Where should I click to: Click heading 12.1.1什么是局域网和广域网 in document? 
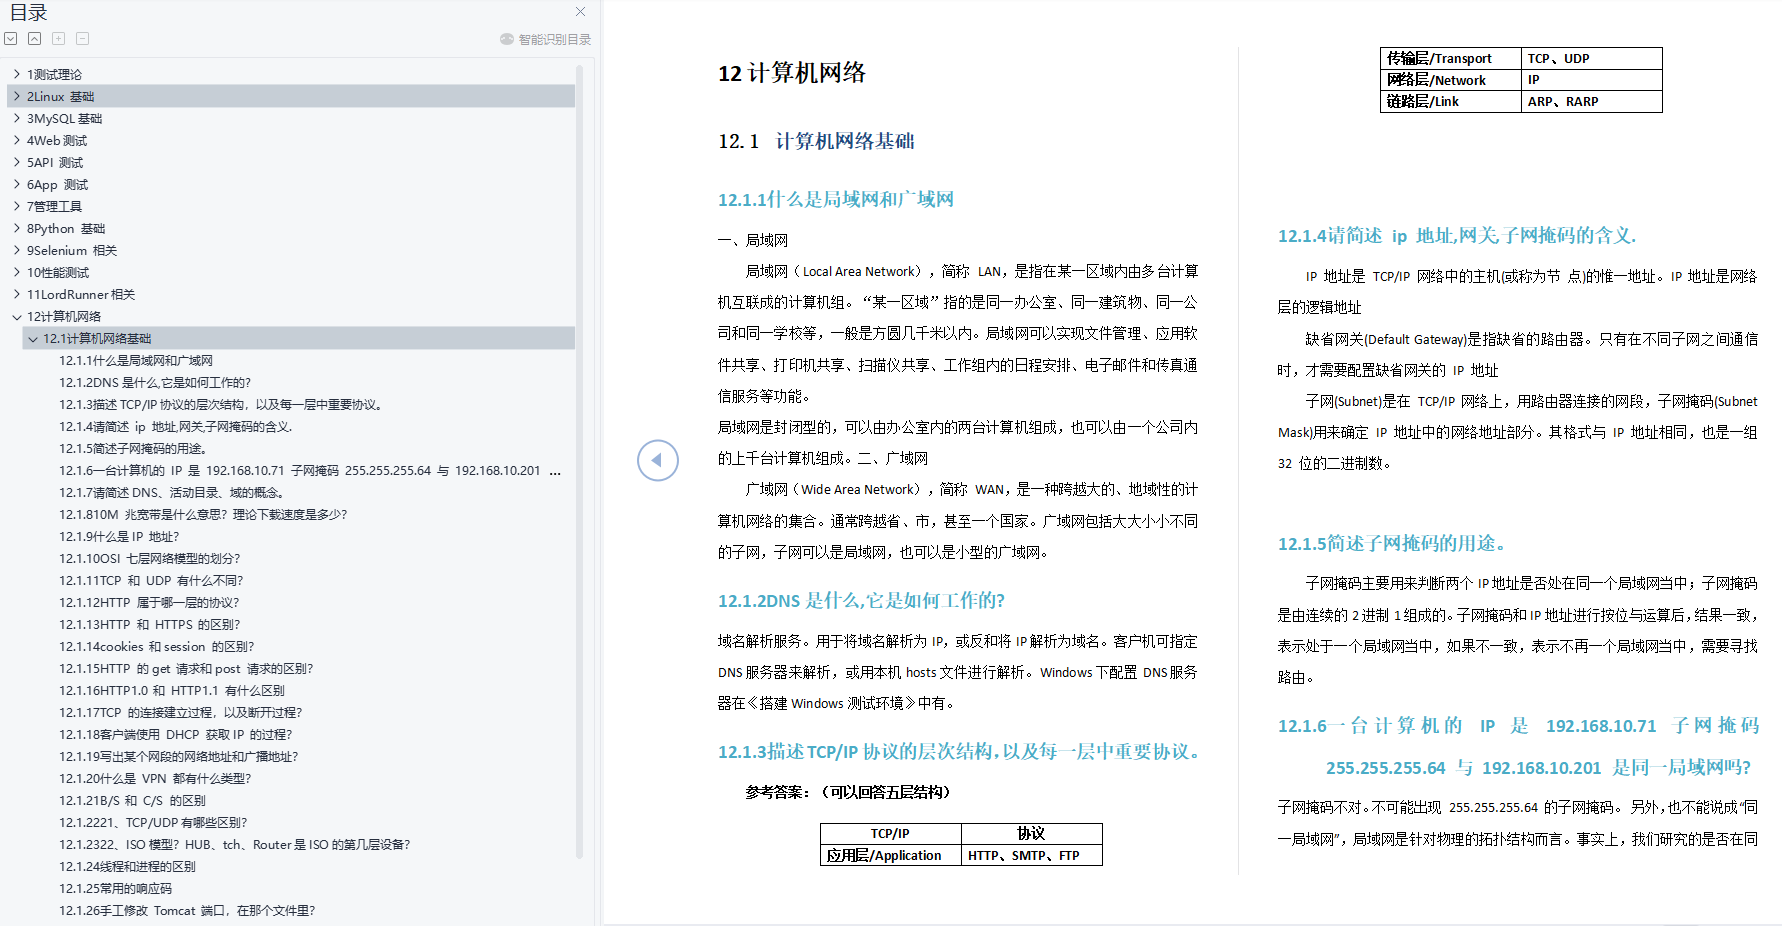tap(836, 199)
